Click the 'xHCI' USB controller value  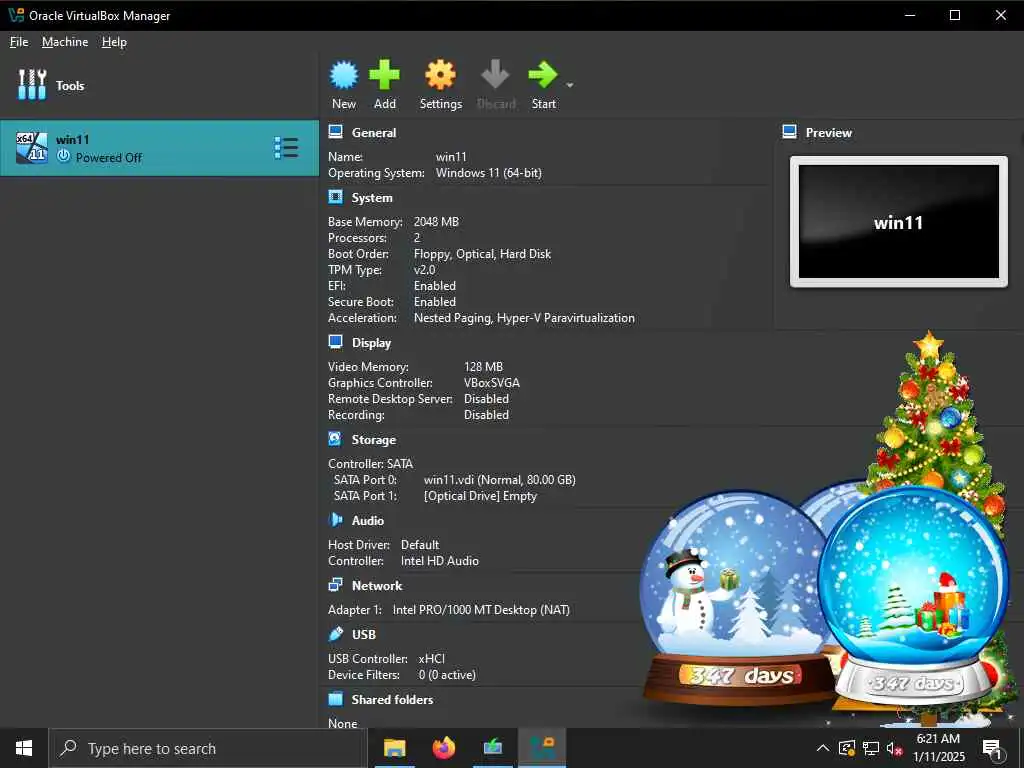pos(432,659)
